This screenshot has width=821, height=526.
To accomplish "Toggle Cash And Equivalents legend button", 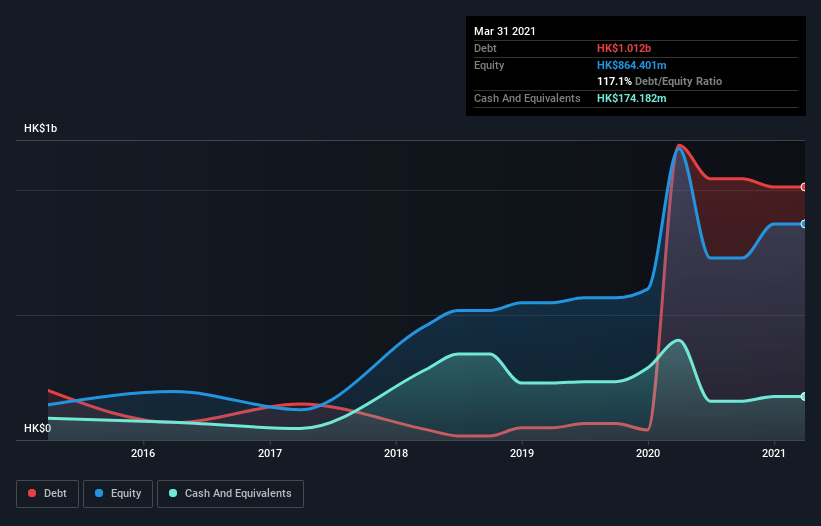I will (230, 494).
